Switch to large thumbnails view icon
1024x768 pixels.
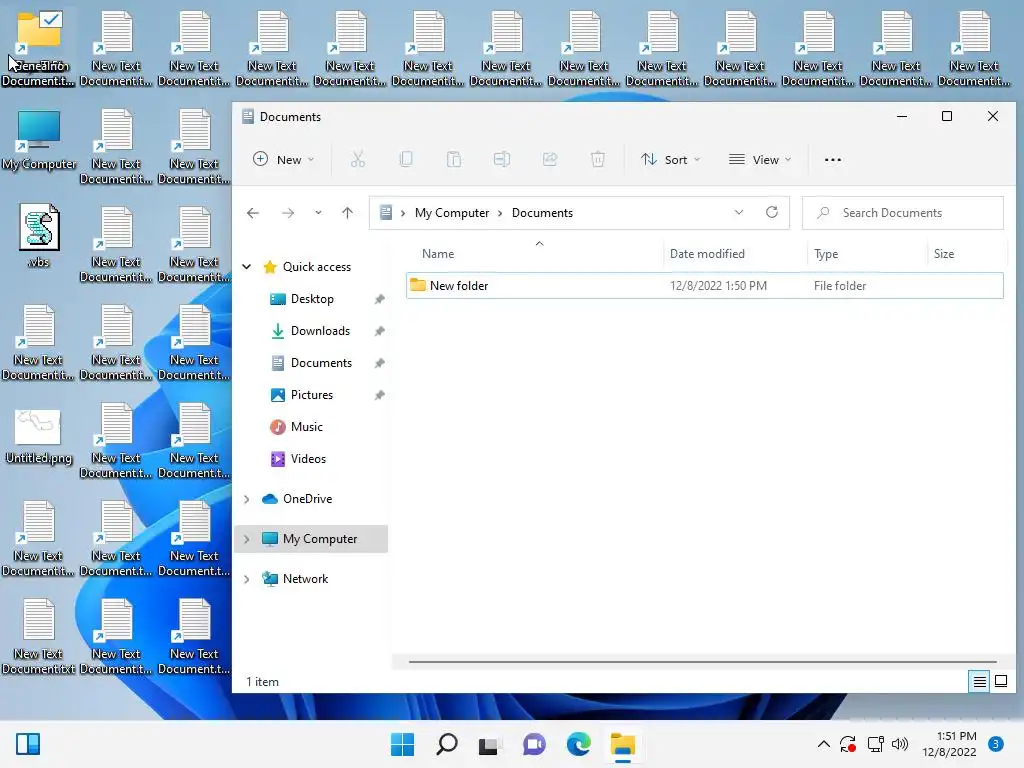pyautogui.click(x=1000, y=682)
